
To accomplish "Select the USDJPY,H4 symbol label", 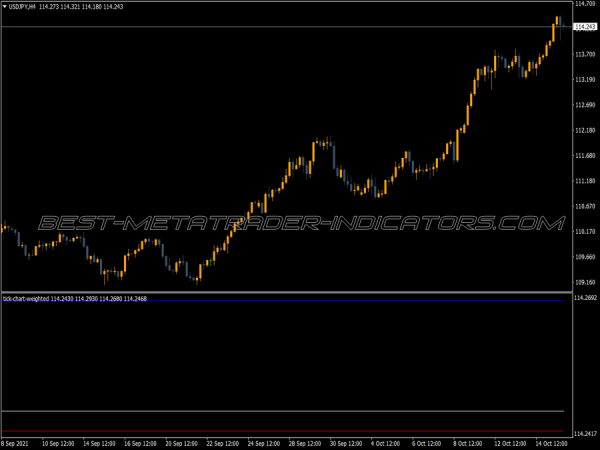I will coord(22,7).
